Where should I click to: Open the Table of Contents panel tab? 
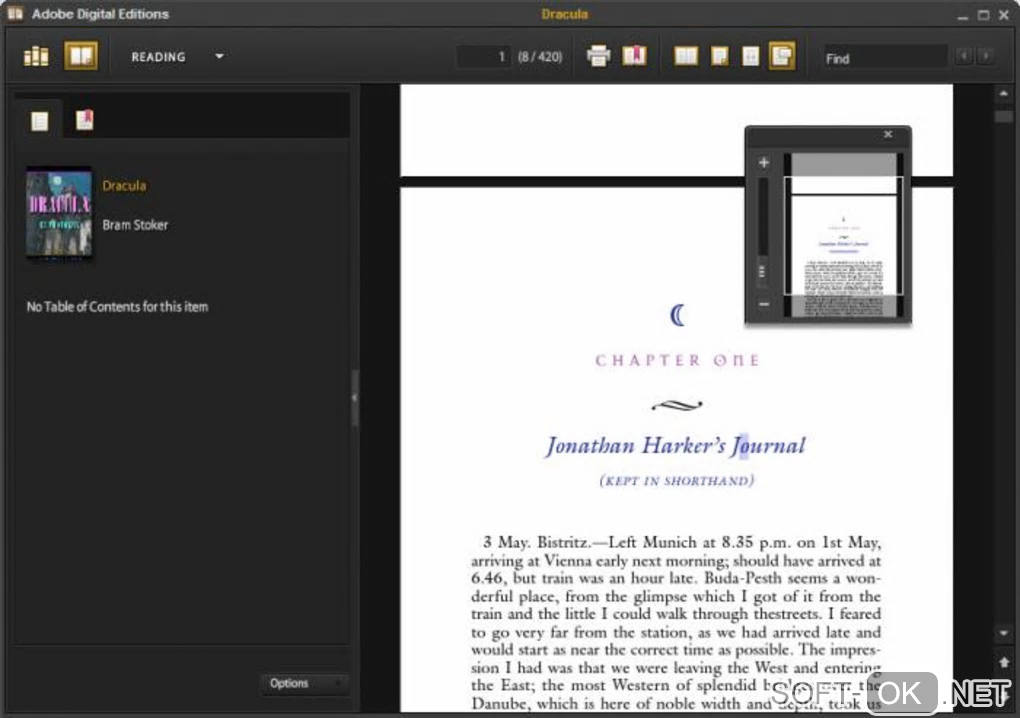pyautogui.click(x=39, y=121)
